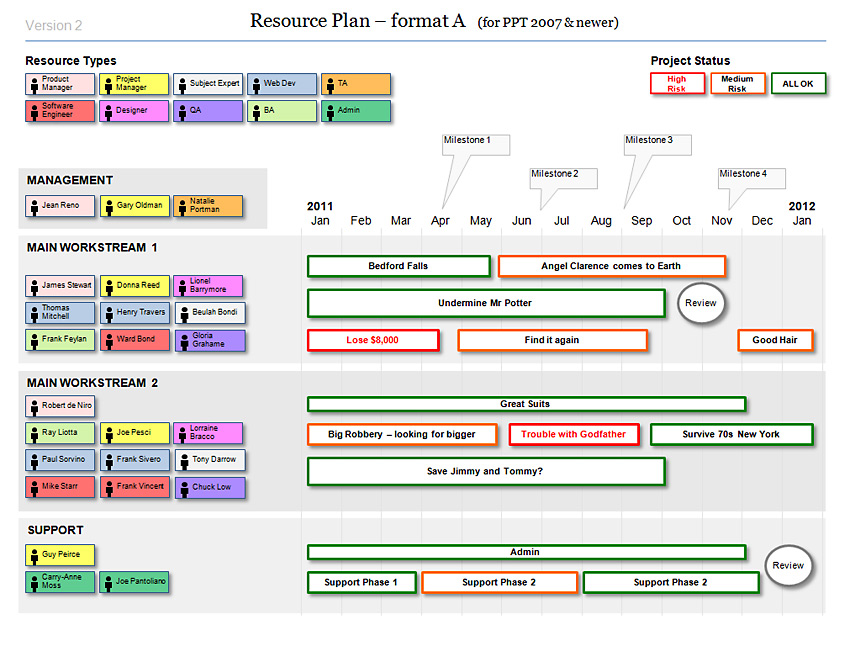Viewport: 850px width, 646px height.
Task: Click the Milestone 1 callout
Action: tap(475, 144)
